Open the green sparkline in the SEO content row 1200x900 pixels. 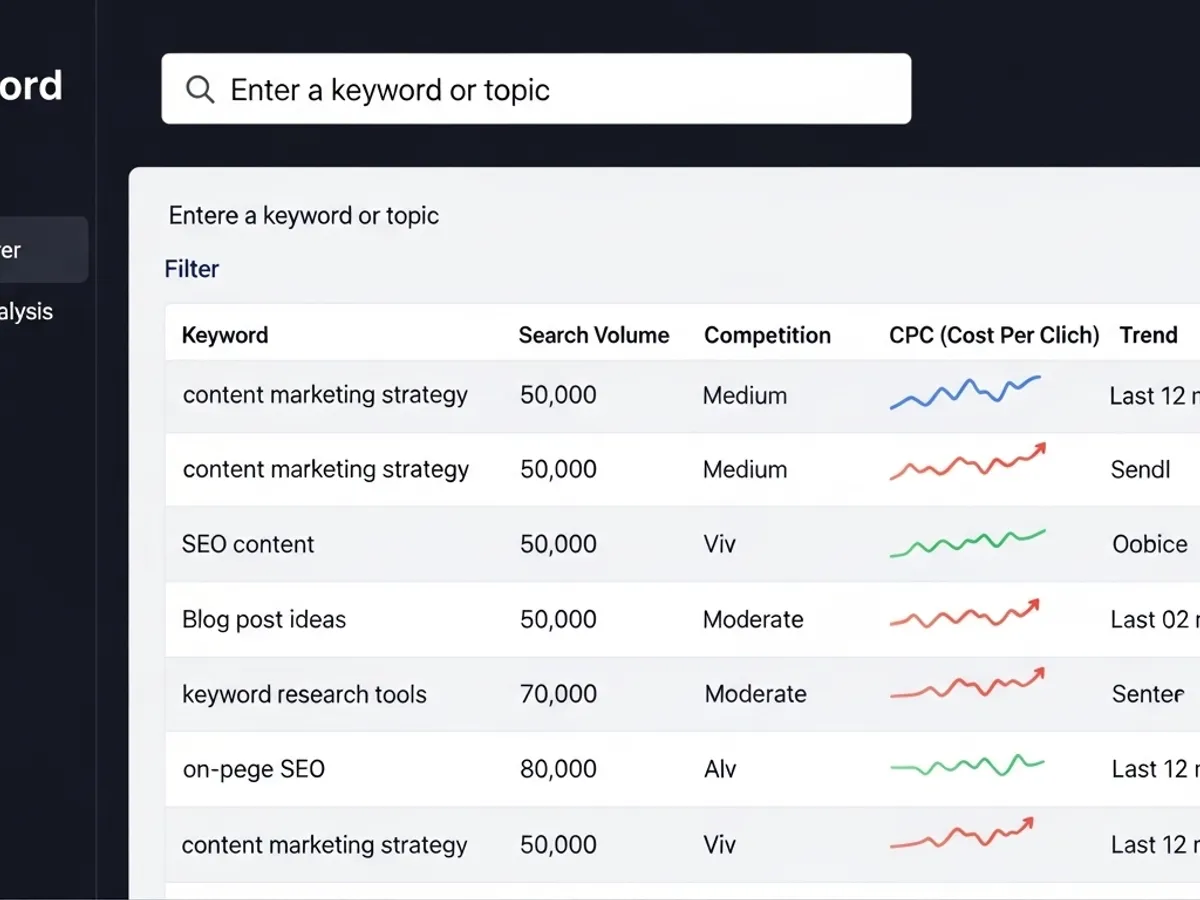pos(967,543)
